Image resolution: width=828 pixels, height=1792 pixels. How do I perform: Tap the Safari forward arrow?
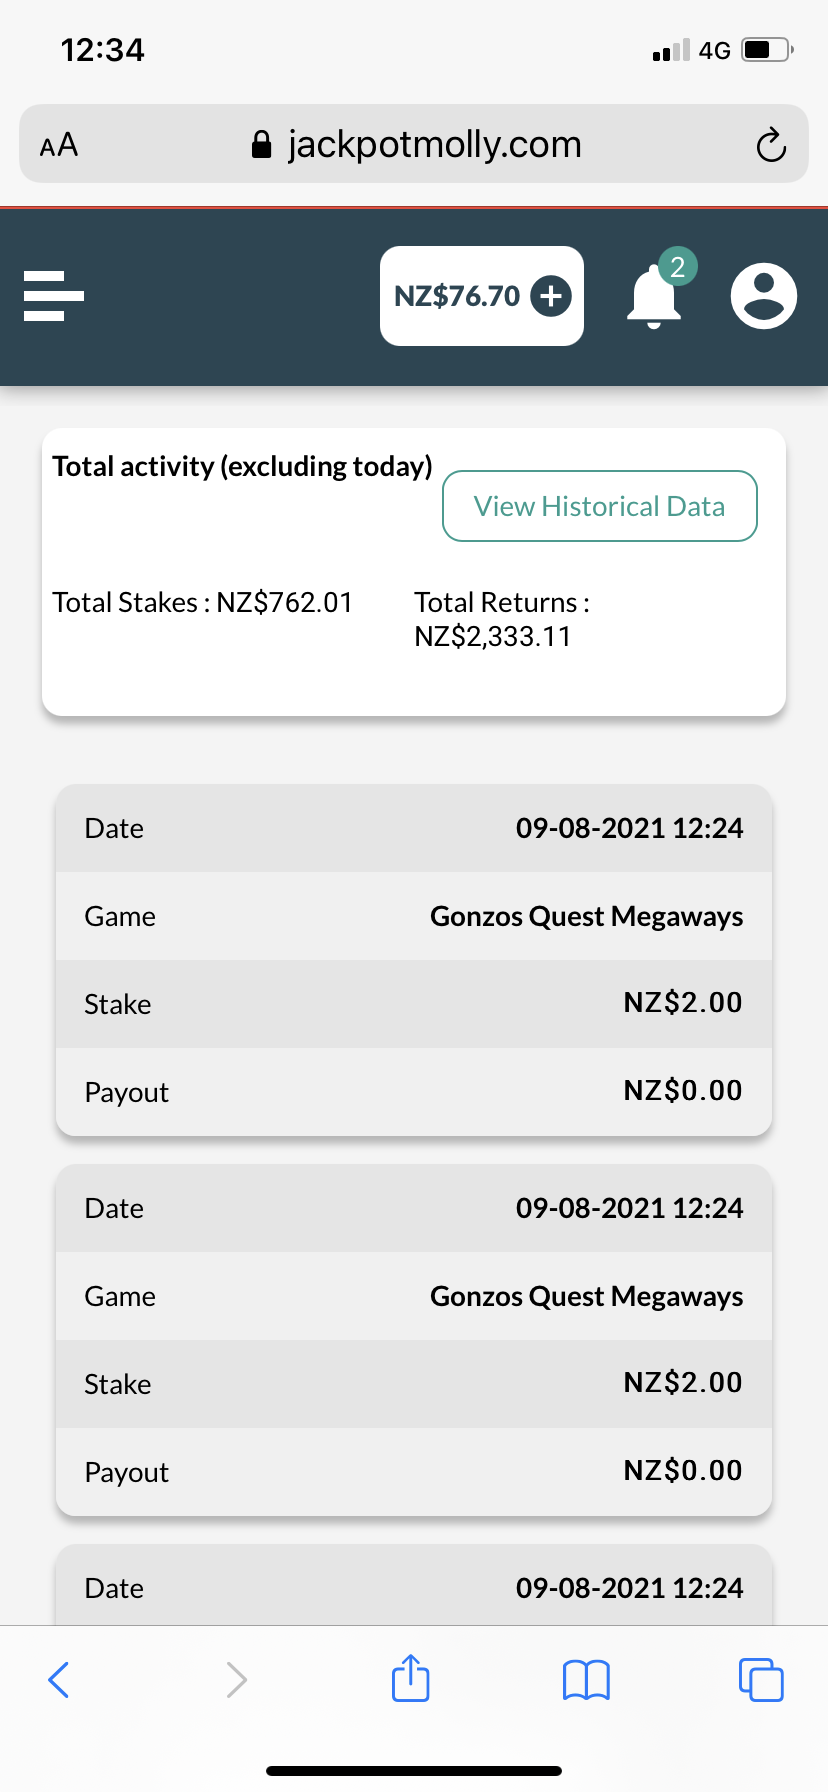coord(236,1680)
